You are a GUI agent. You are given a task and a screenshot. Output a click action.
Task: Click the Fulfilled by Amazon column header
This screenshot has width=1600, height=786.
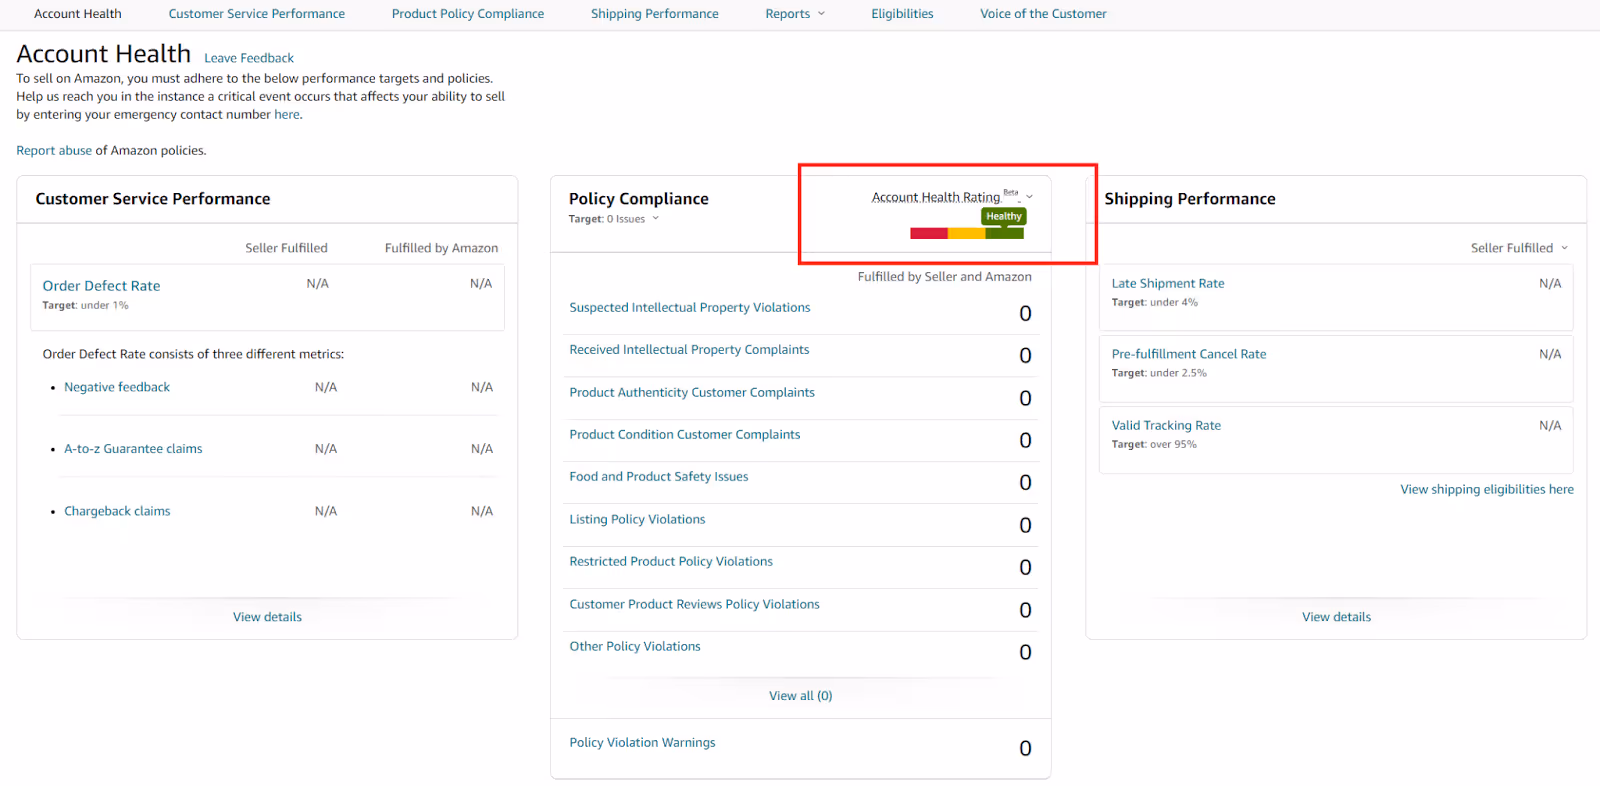point(441,248)
